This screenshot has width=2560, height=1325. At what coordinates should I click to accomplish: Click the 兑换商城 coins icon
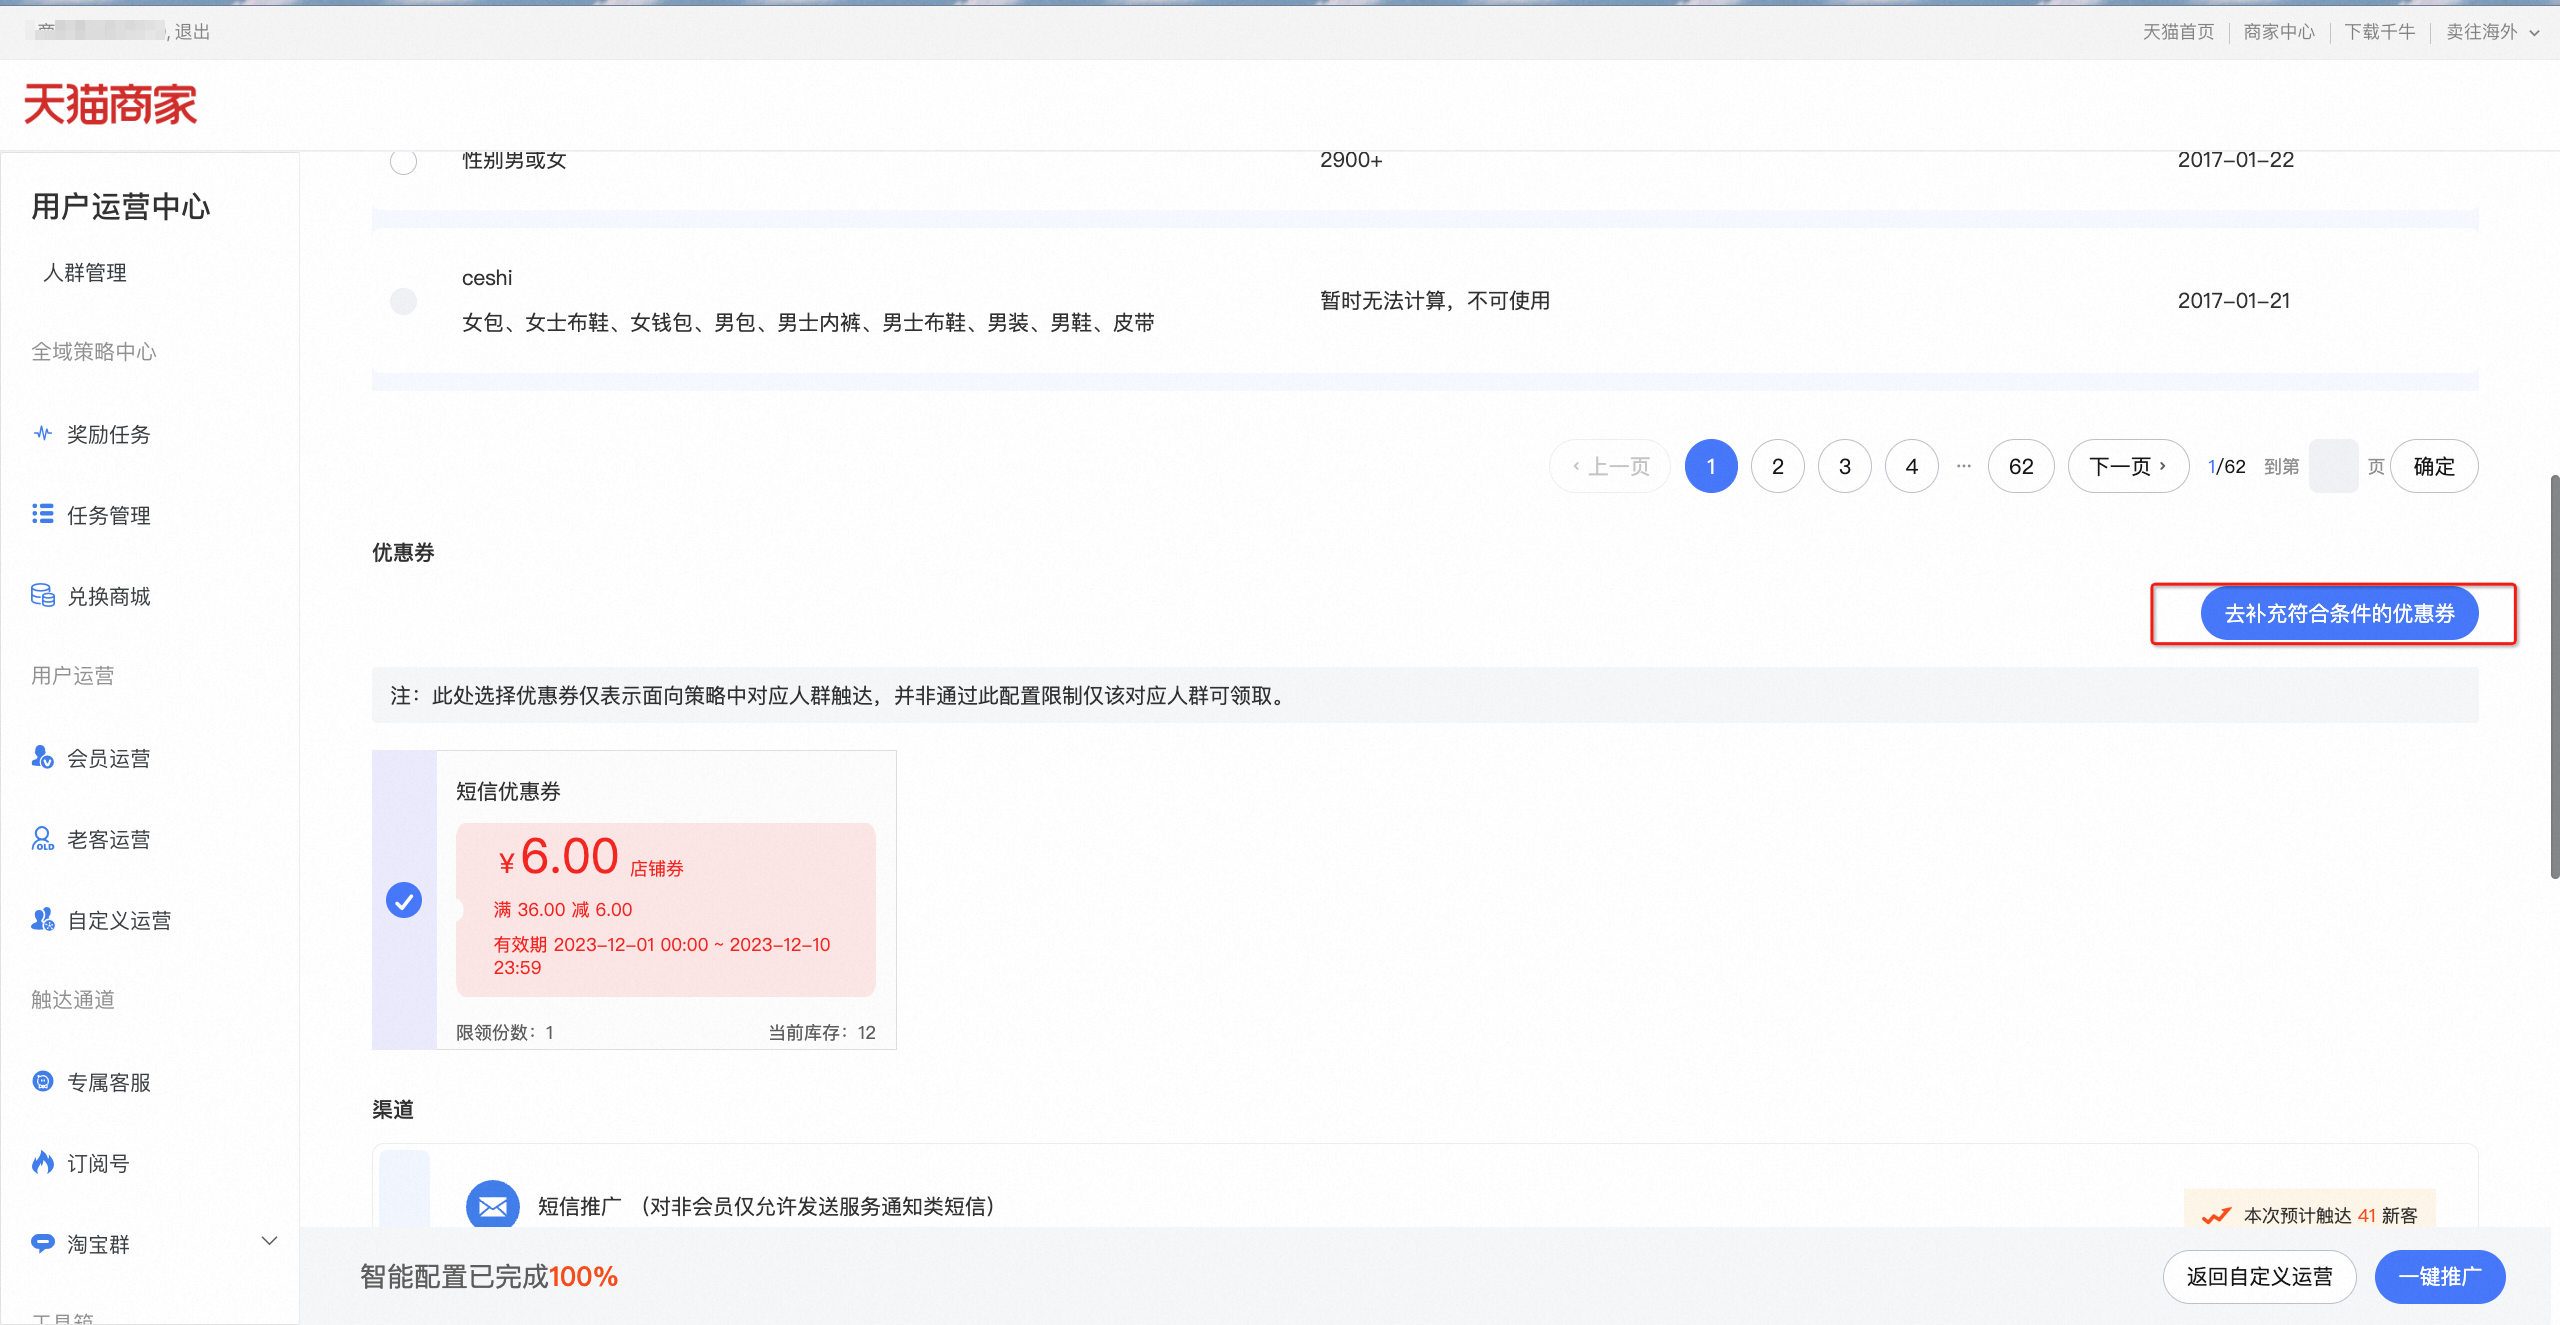pos(43,595)
